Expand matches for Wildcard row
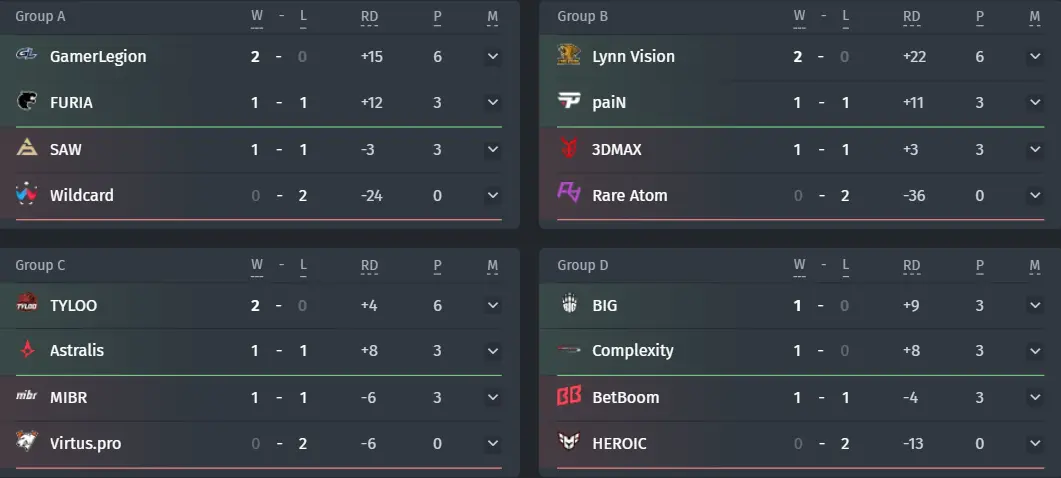The height and width of the screenshot is (478, 1061). pos(493,195)
